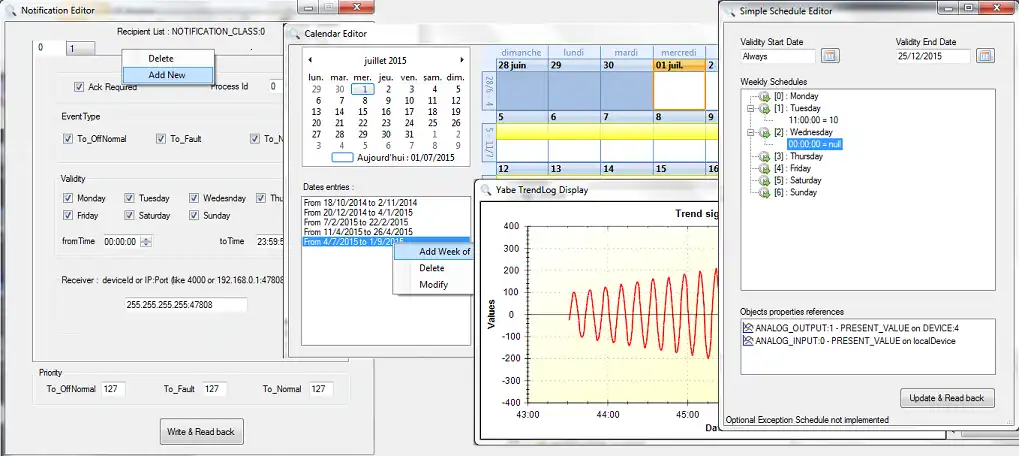1019x456 pixels.
Task: Go to next month in calendar
Action: 461,60
